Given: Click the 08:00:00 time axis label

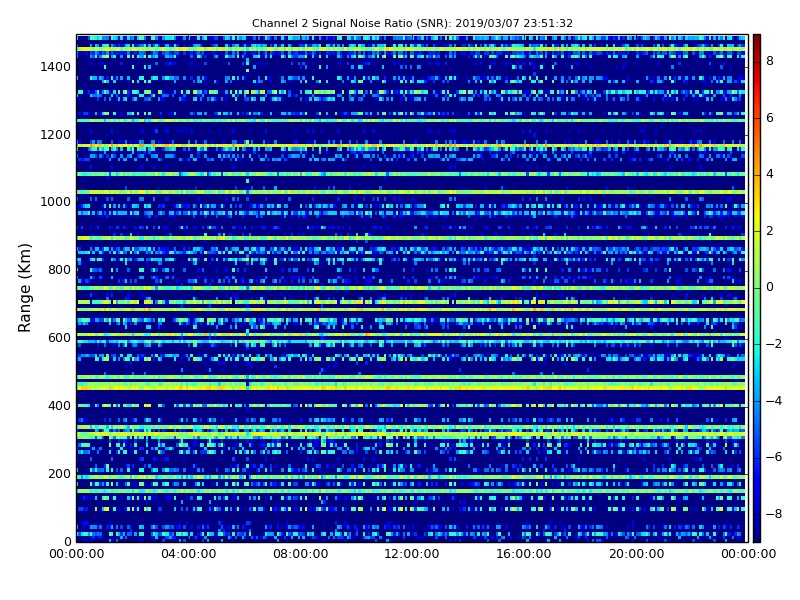Looking at the screenshot, I should 301,554.
